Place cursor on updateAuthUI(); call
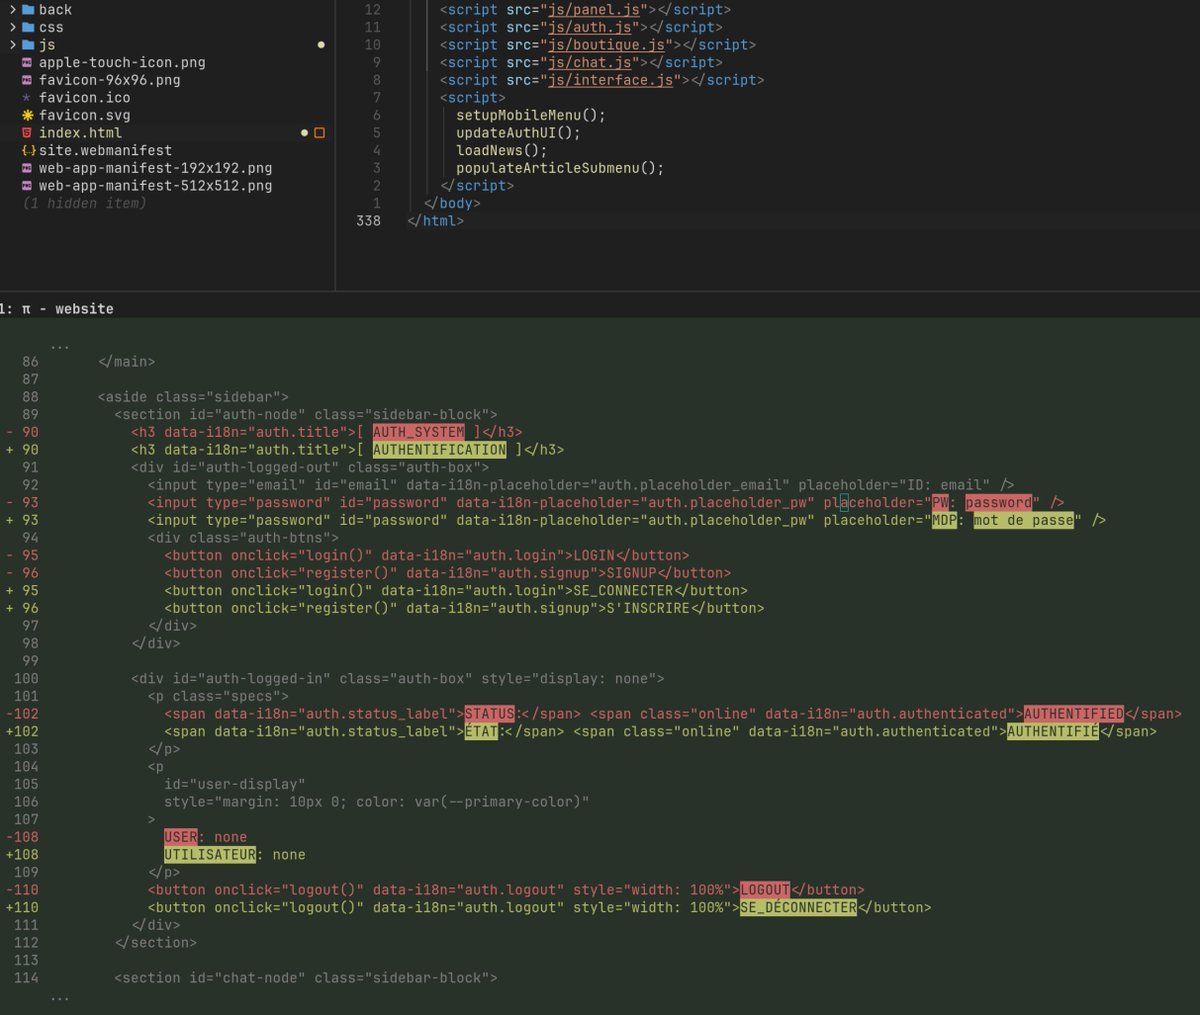1200x1015 pixels. point(518,133)
